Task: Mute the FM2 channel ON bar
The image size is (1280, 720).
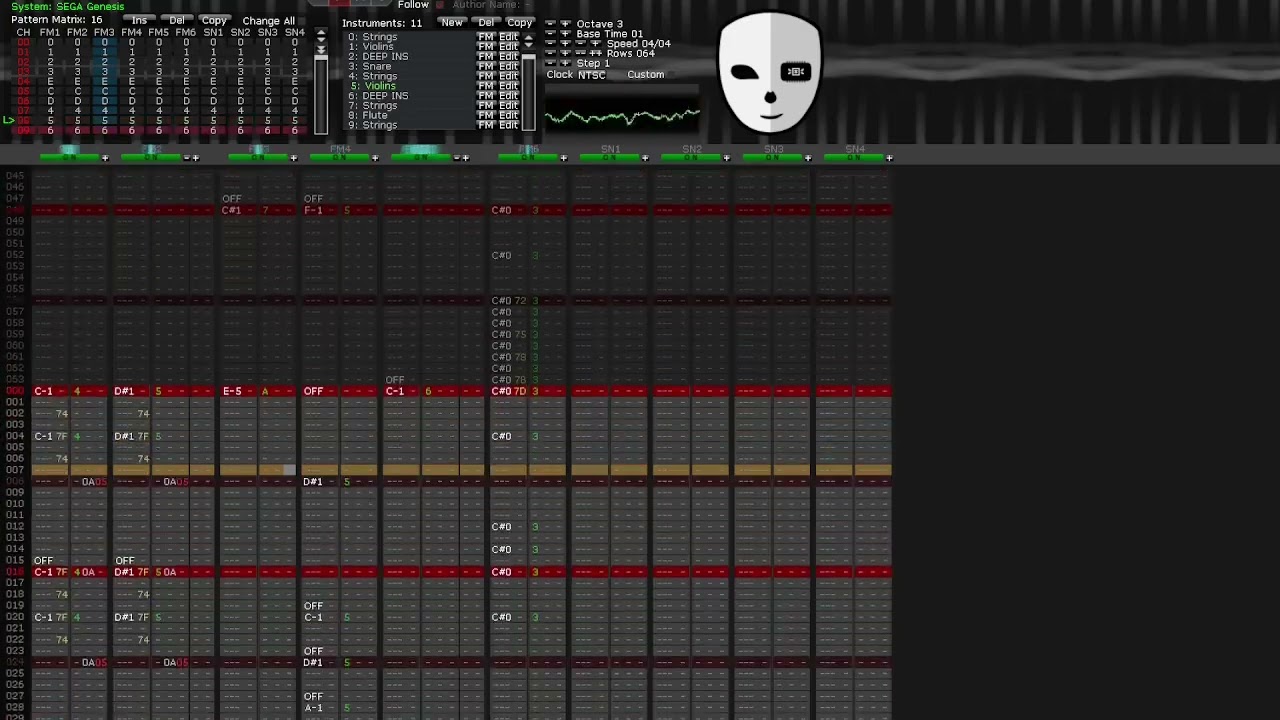Action: coord(151,158)
